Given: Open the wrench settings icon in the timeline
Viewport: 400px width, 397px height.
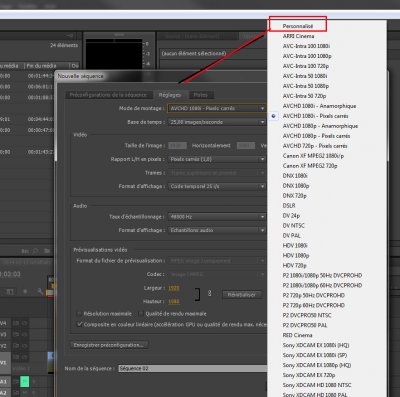Looking at the screenshot, I should click(x=40, y=291).
